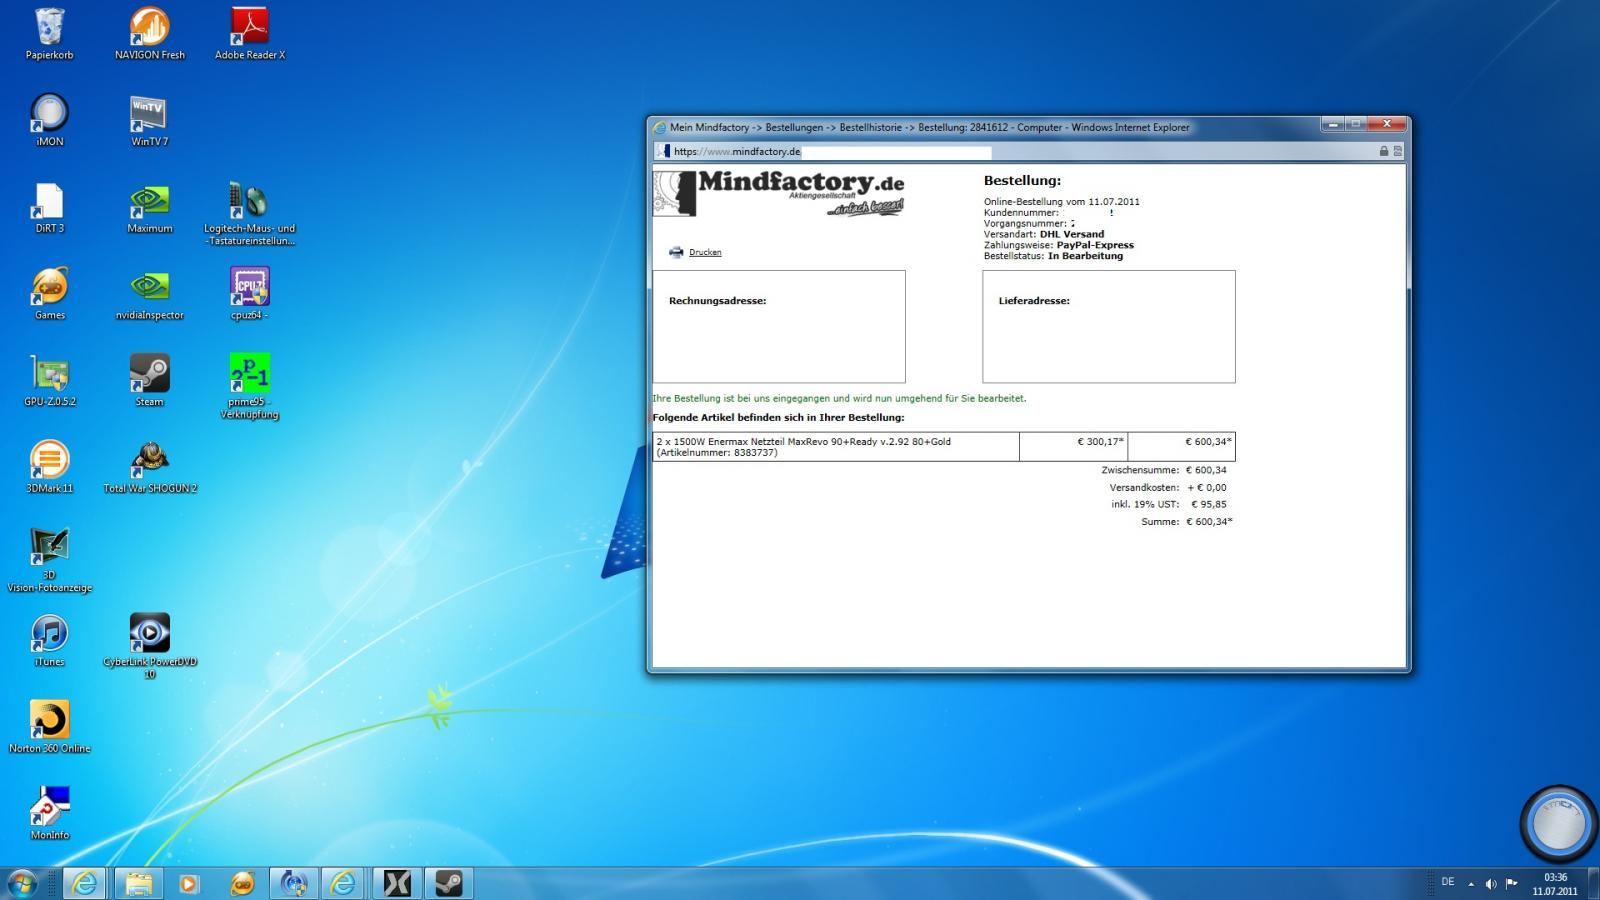Click the 'Versandkosten: + € 0,00' line
The width and height of the screenshot is (1600, 900).
(x=1168, y=487)
